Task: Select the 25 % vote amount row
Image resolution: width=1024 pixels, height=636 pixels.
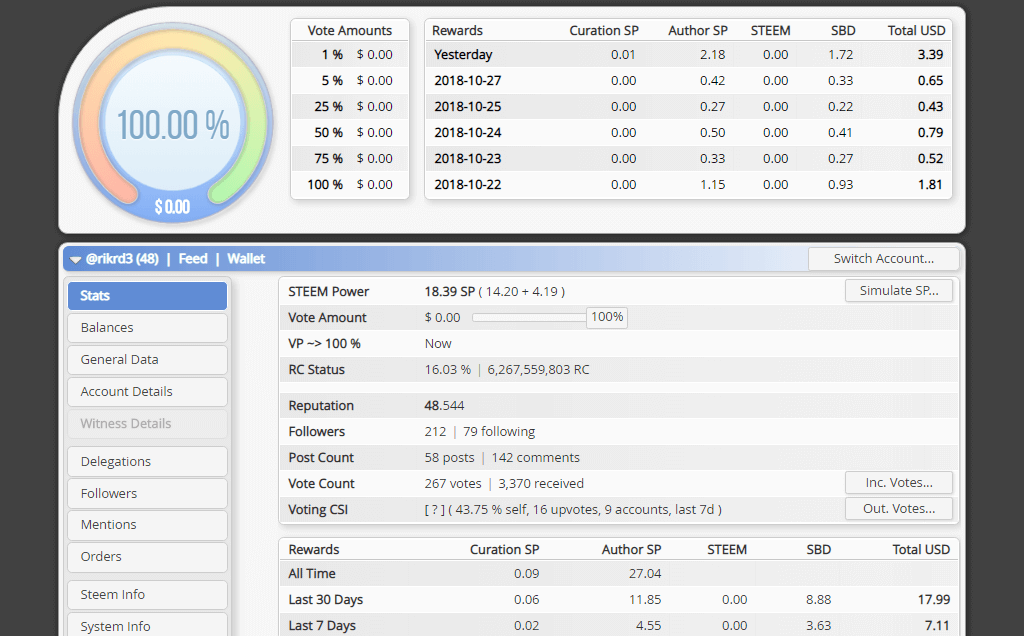Action: coord(350,106)
